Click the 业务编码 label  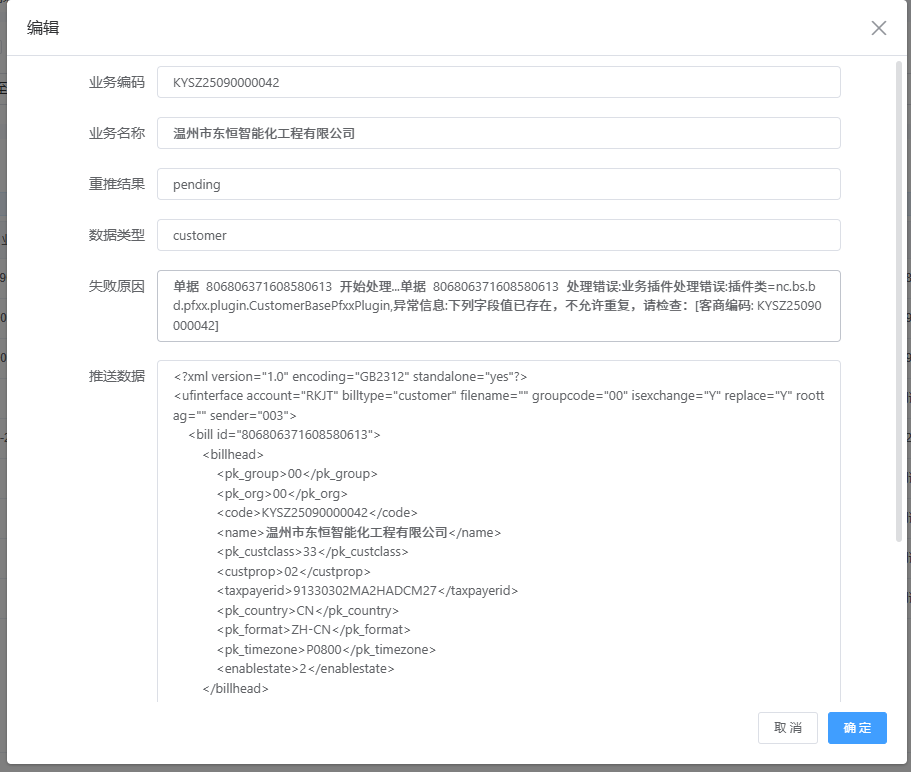click(117, 83)
